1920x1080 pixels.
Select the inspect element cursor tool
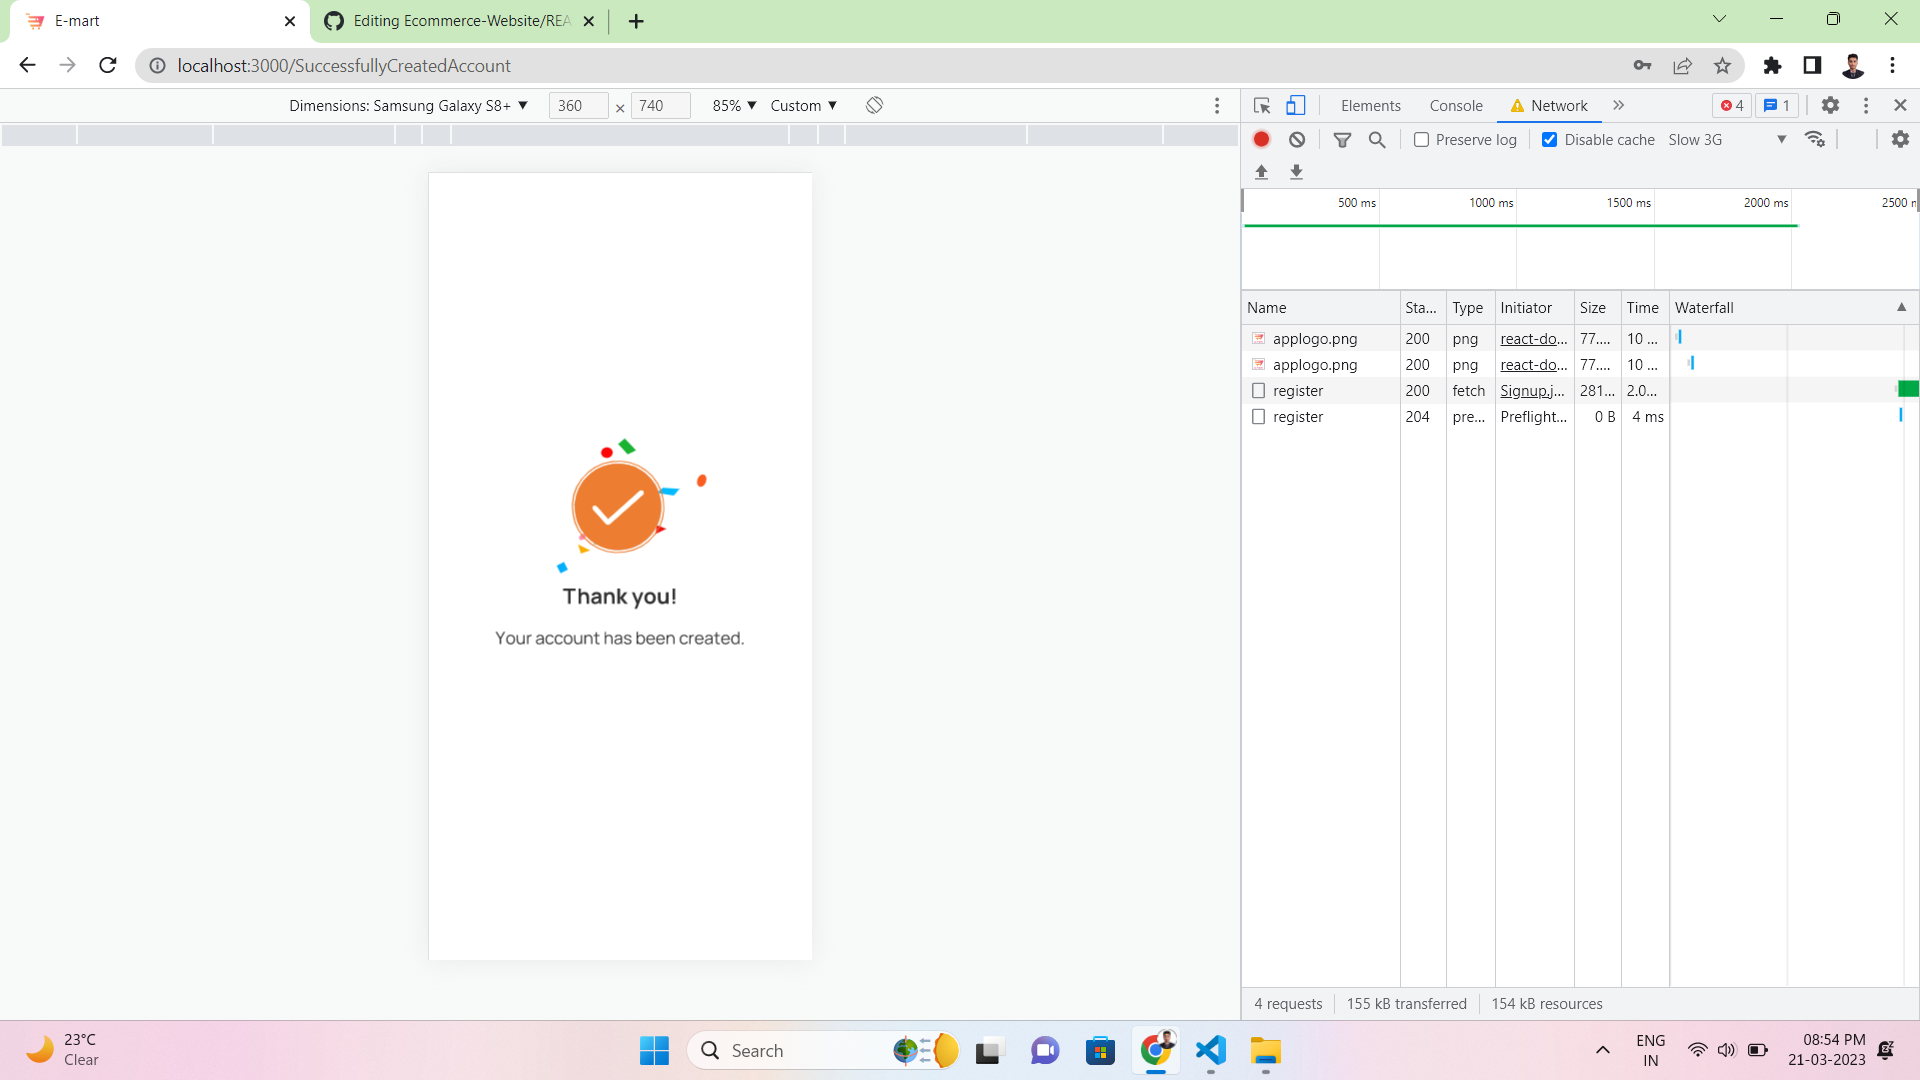point(1261,105)
